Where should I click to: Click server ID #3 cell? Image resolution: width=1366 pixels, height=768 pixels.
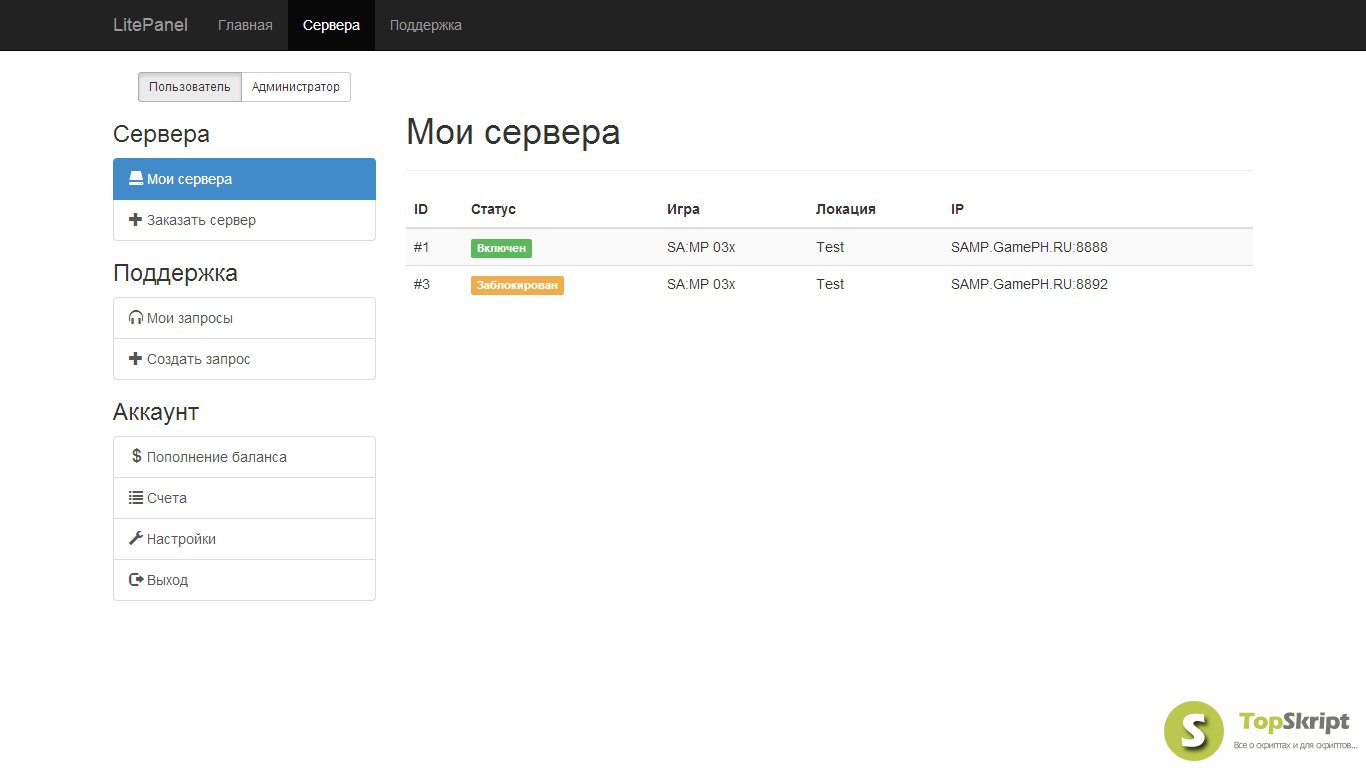pos(422,284)
